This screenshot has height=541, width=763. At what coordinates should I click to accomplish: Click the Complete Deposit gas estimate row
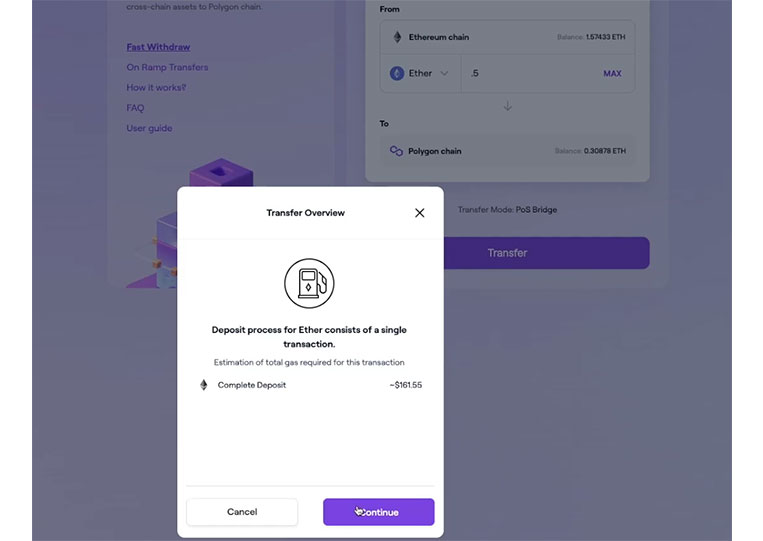310,385
